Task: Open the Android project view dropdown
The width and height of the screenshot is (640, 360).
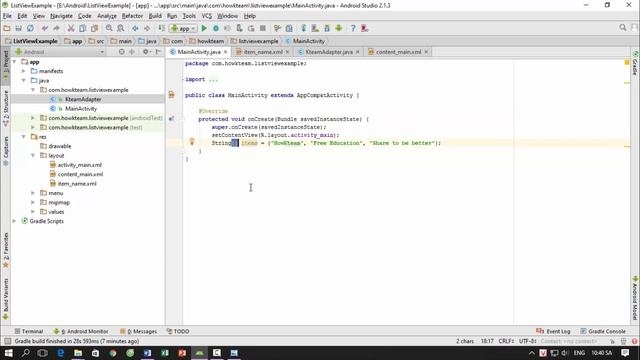Action: pyautogui.click(x=60, y=52)
